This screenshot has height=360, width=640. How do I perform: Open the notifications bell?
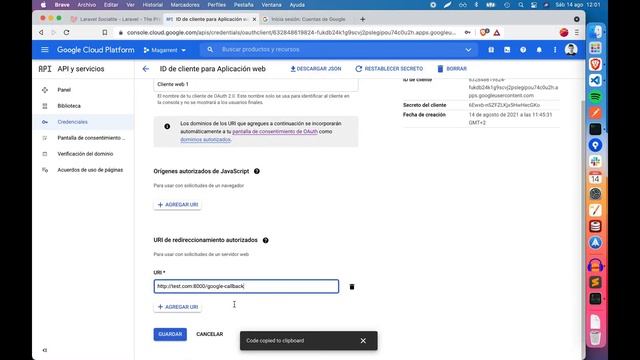[x=539, y=50]
